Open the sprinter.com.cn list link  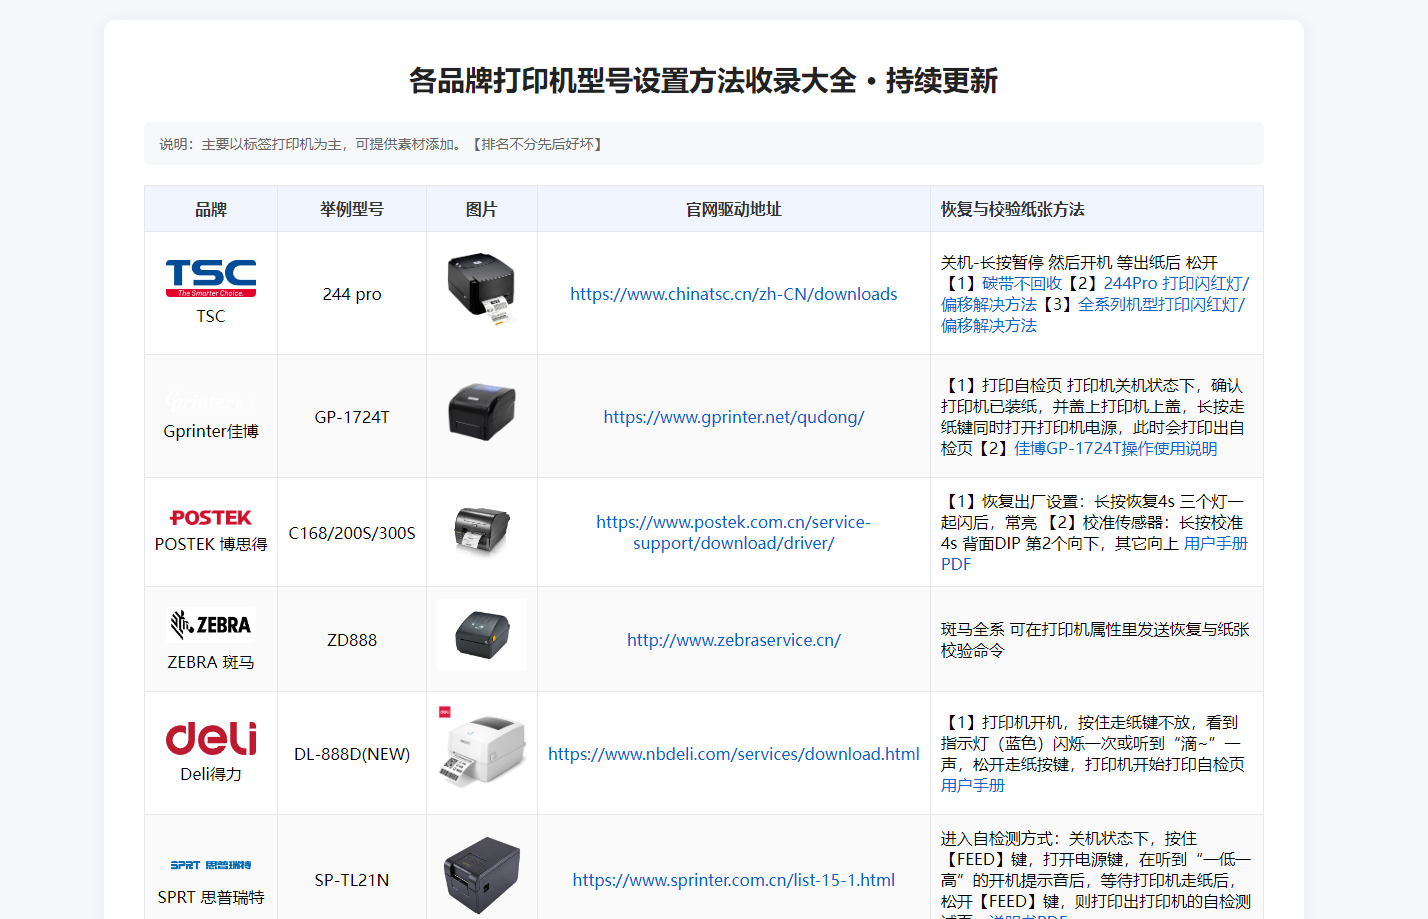click(x=734, y=880)
